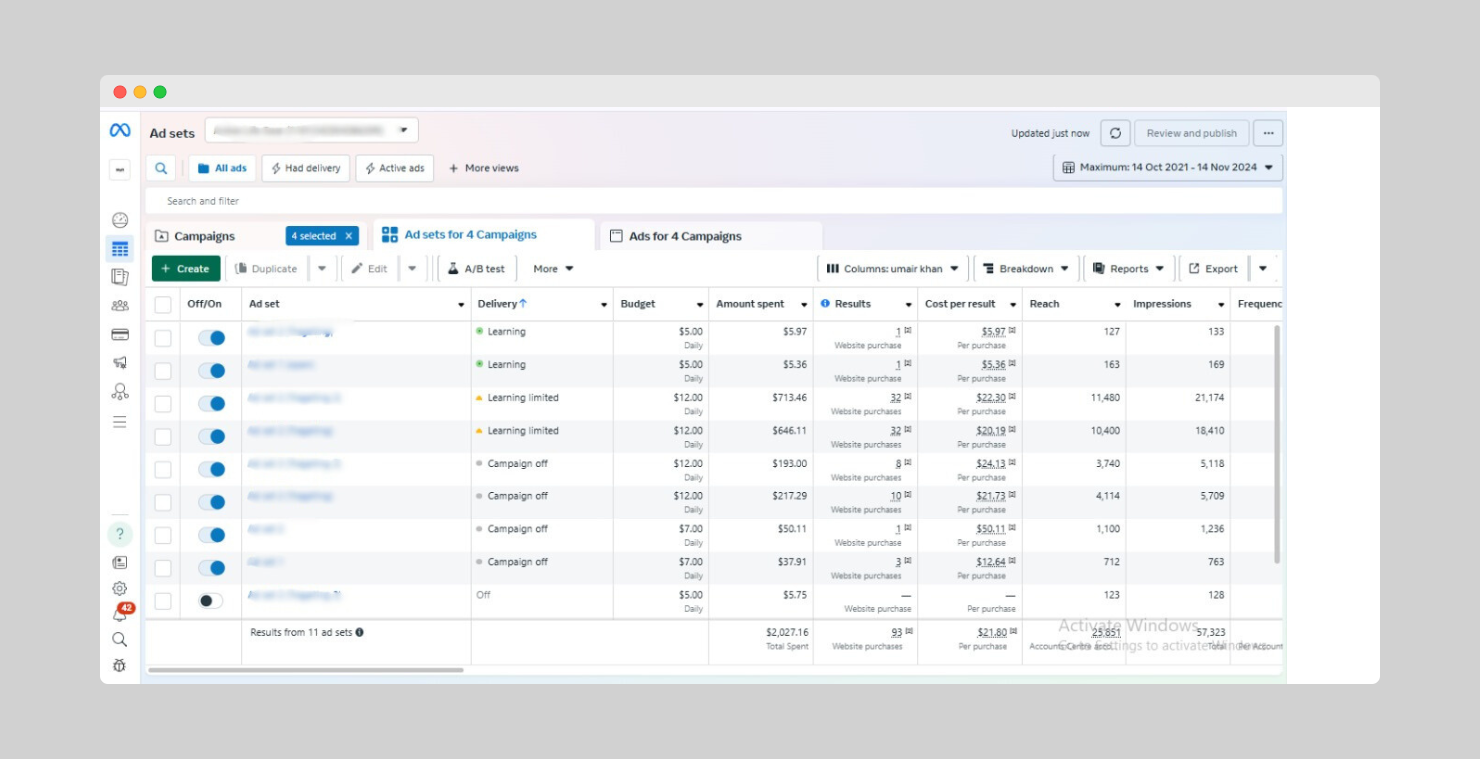Screen dimensions: 1480x759
Task: Open the date range Maximum 14 Oct 2021 dropdown
Action: (x=1168, y=168)
